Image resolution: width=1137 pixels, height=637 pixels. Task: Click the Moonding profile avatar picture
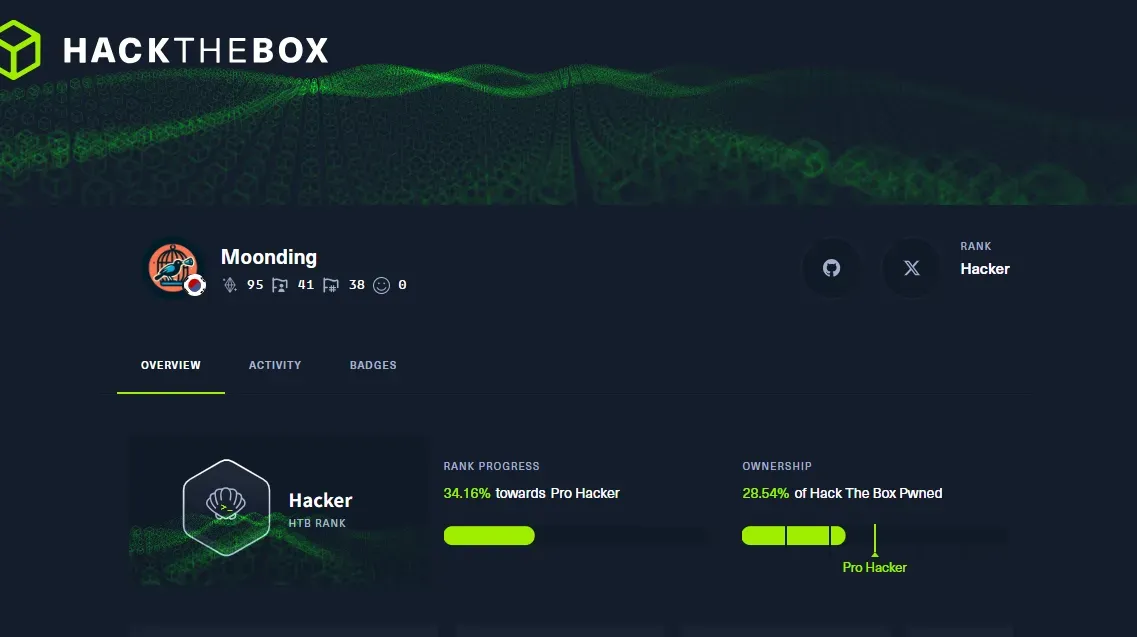click(173, 267)
